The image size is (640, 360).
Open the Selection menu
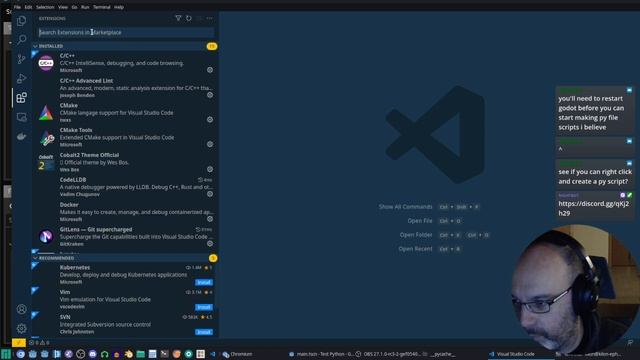(x=45, y=7)
